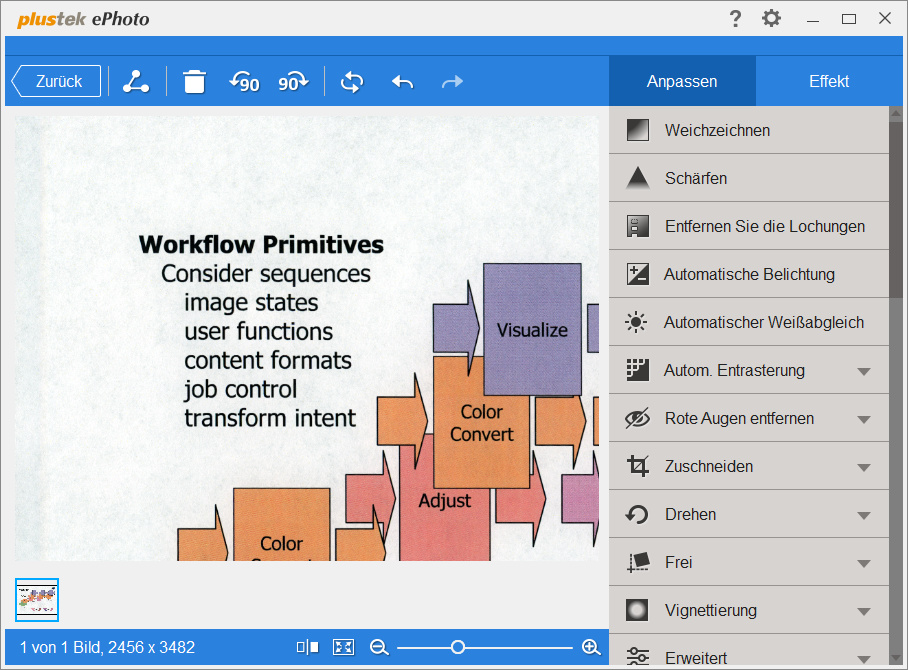Switch to the Effekt tab
Screen dimensions: 908x670
(829, 81)
